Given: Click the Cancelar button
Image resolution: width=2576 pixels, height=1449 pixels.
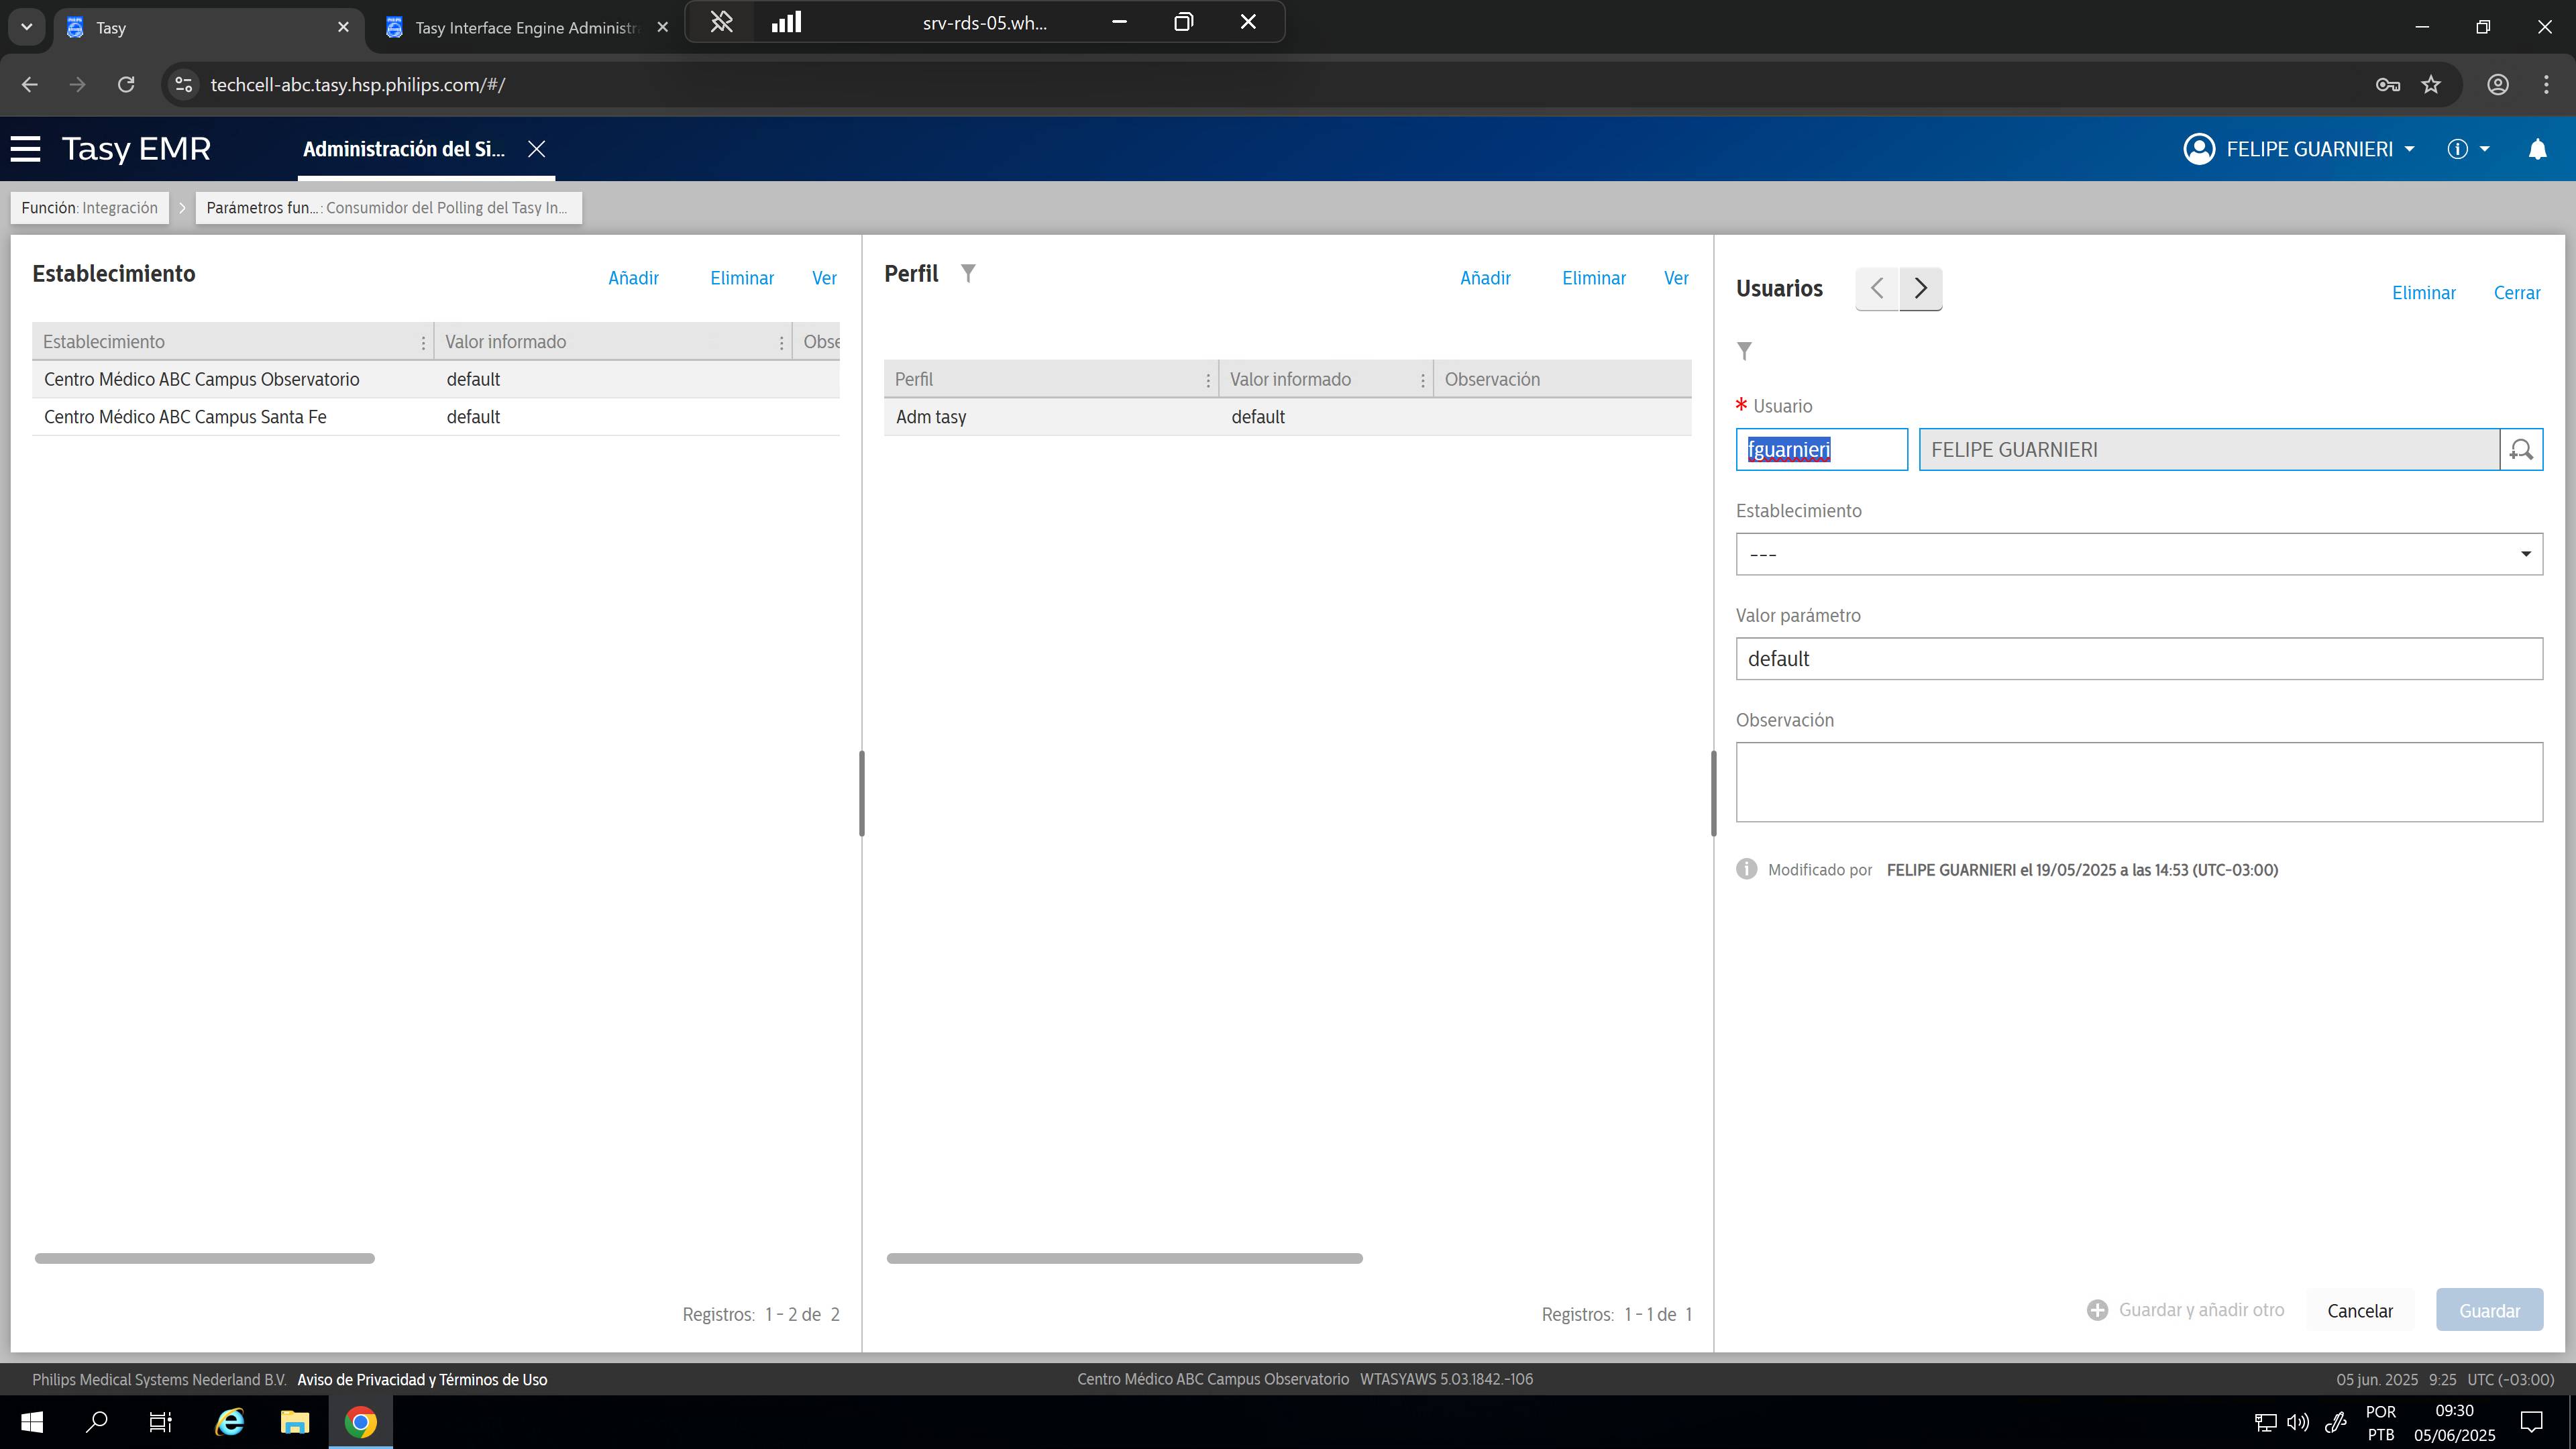Looking at the screenshot, I should [x=2360, y=1311].
